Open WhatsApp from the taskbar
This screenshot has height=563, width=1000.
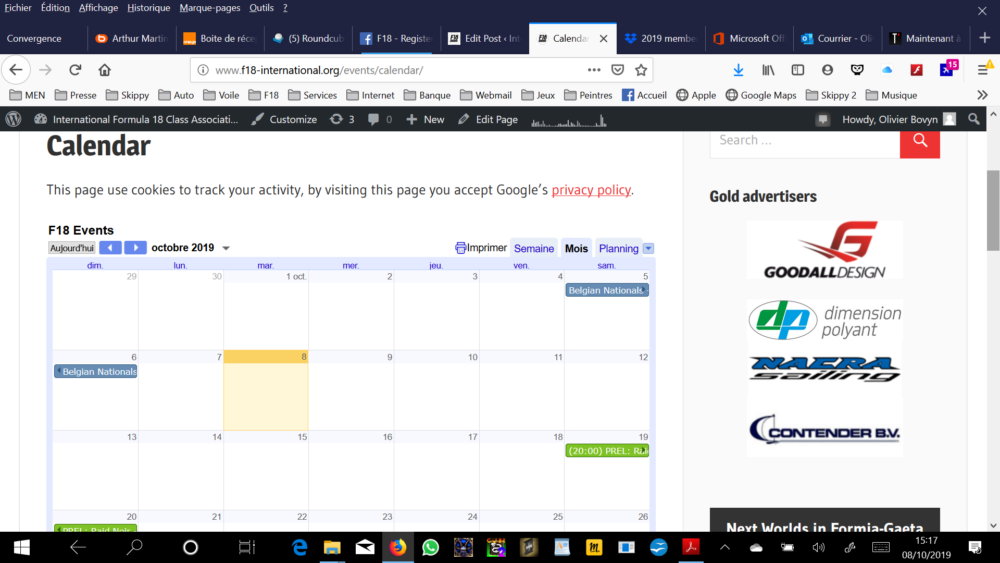[430, 547]
